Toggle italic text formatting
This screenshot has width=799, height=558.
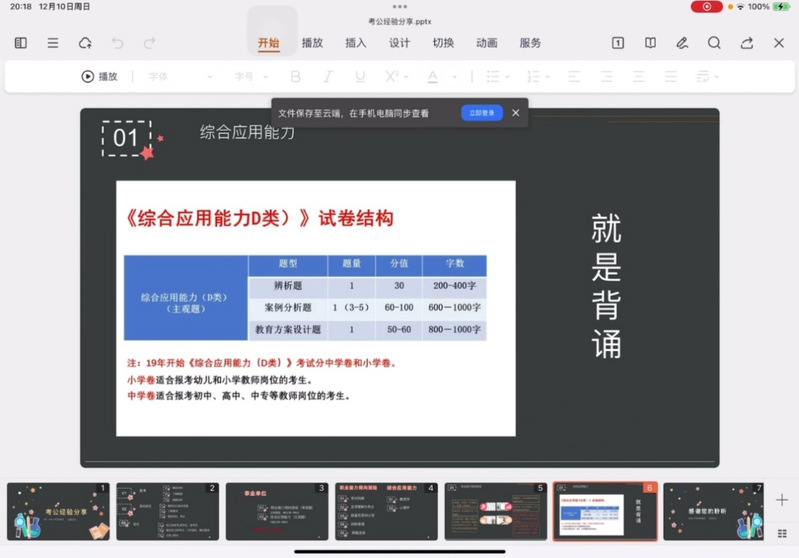point(327,77)
